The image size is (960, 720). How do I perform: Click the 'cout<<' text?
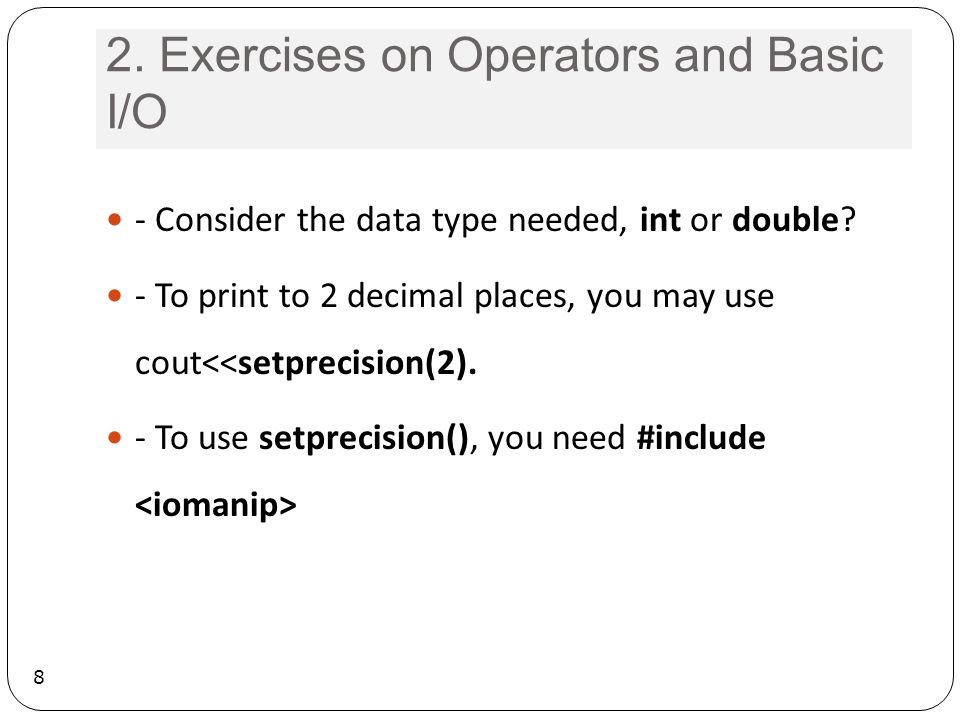click(x=186, y=364)
